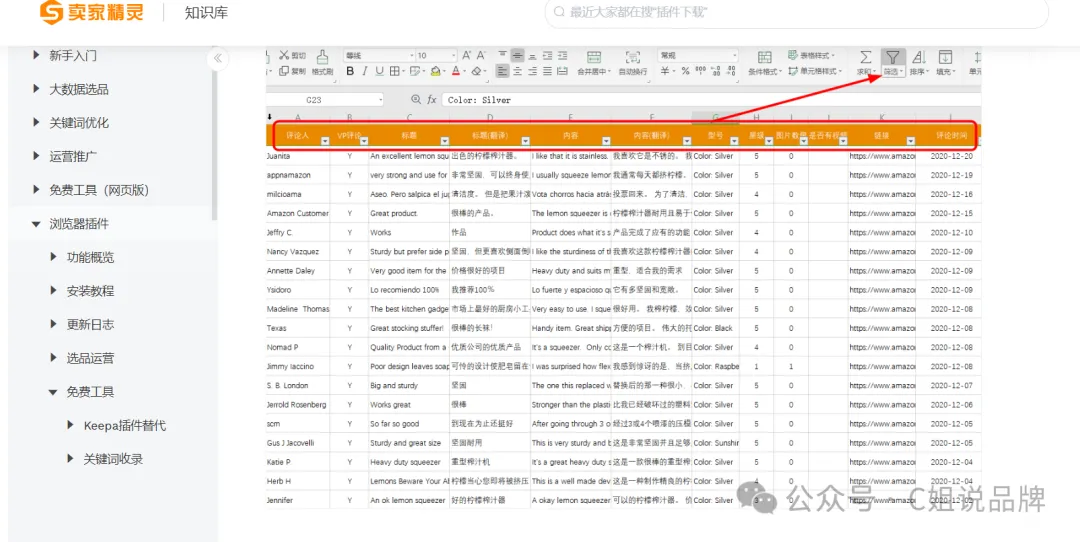
Task: Open Table Style (表格样式) menu
Action: point(813,55)
